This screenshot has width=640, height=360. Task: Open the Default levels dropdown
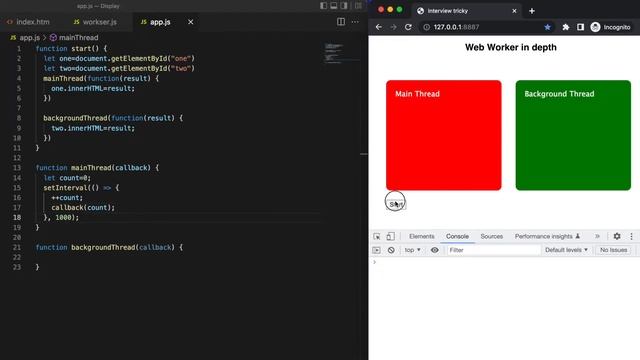point(566,250)
